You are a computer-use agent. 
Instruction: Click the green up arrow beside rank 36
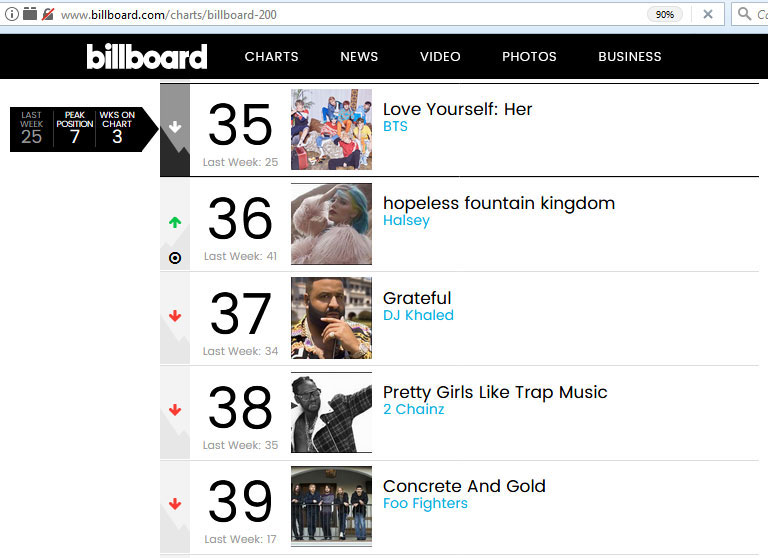tap(175, 222)
